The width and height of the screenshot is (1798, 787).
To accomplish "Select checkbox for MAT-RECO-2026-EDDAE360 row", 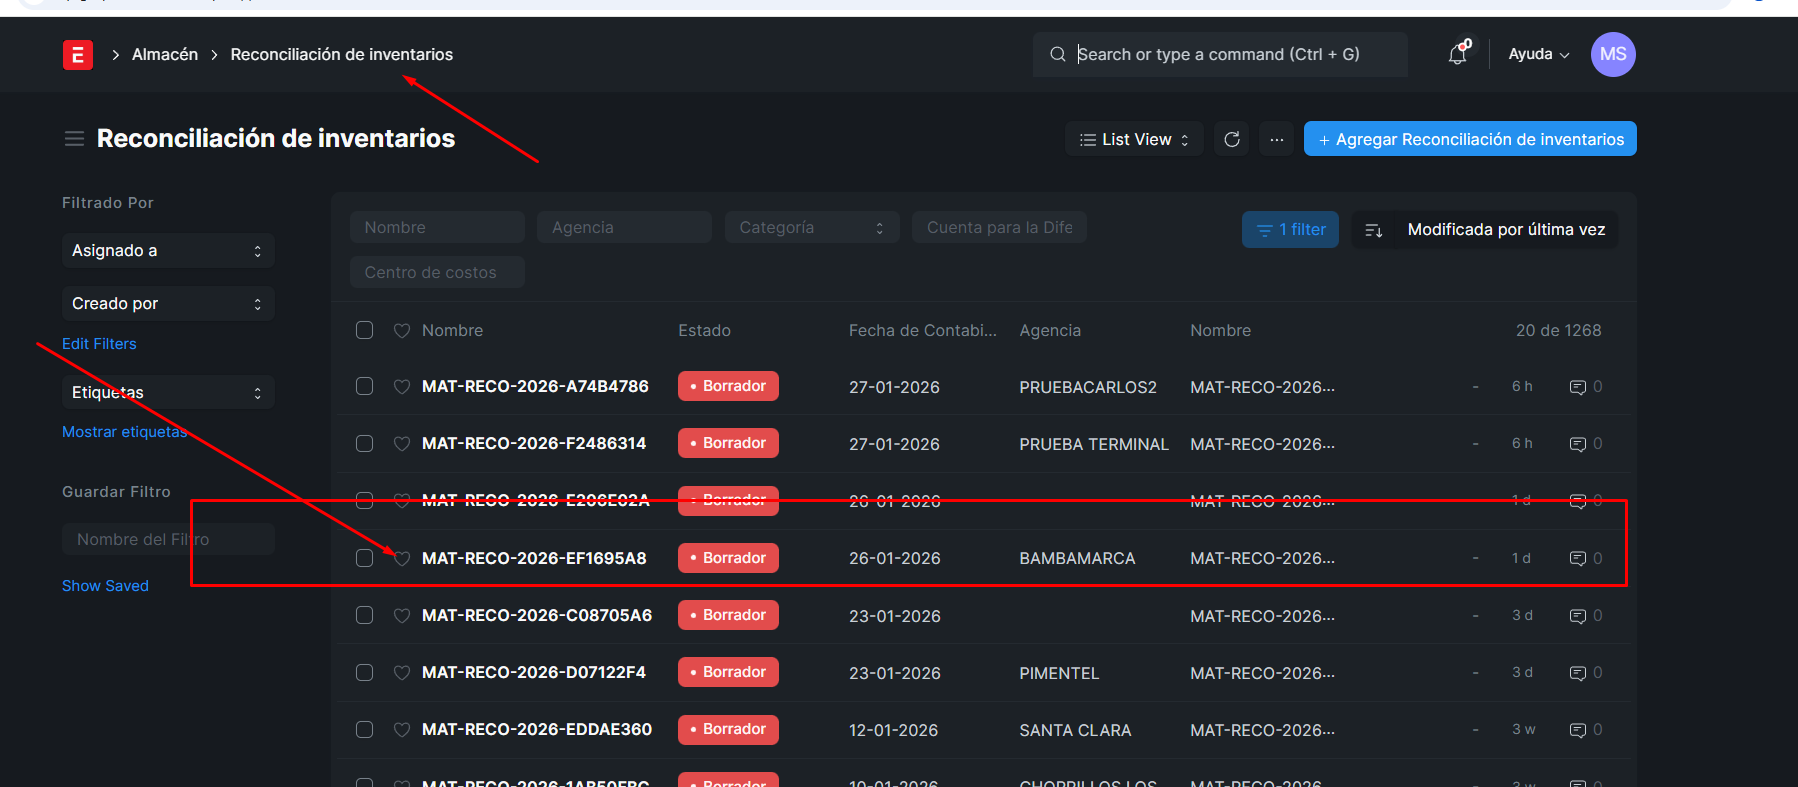I will tap(365, 730).
